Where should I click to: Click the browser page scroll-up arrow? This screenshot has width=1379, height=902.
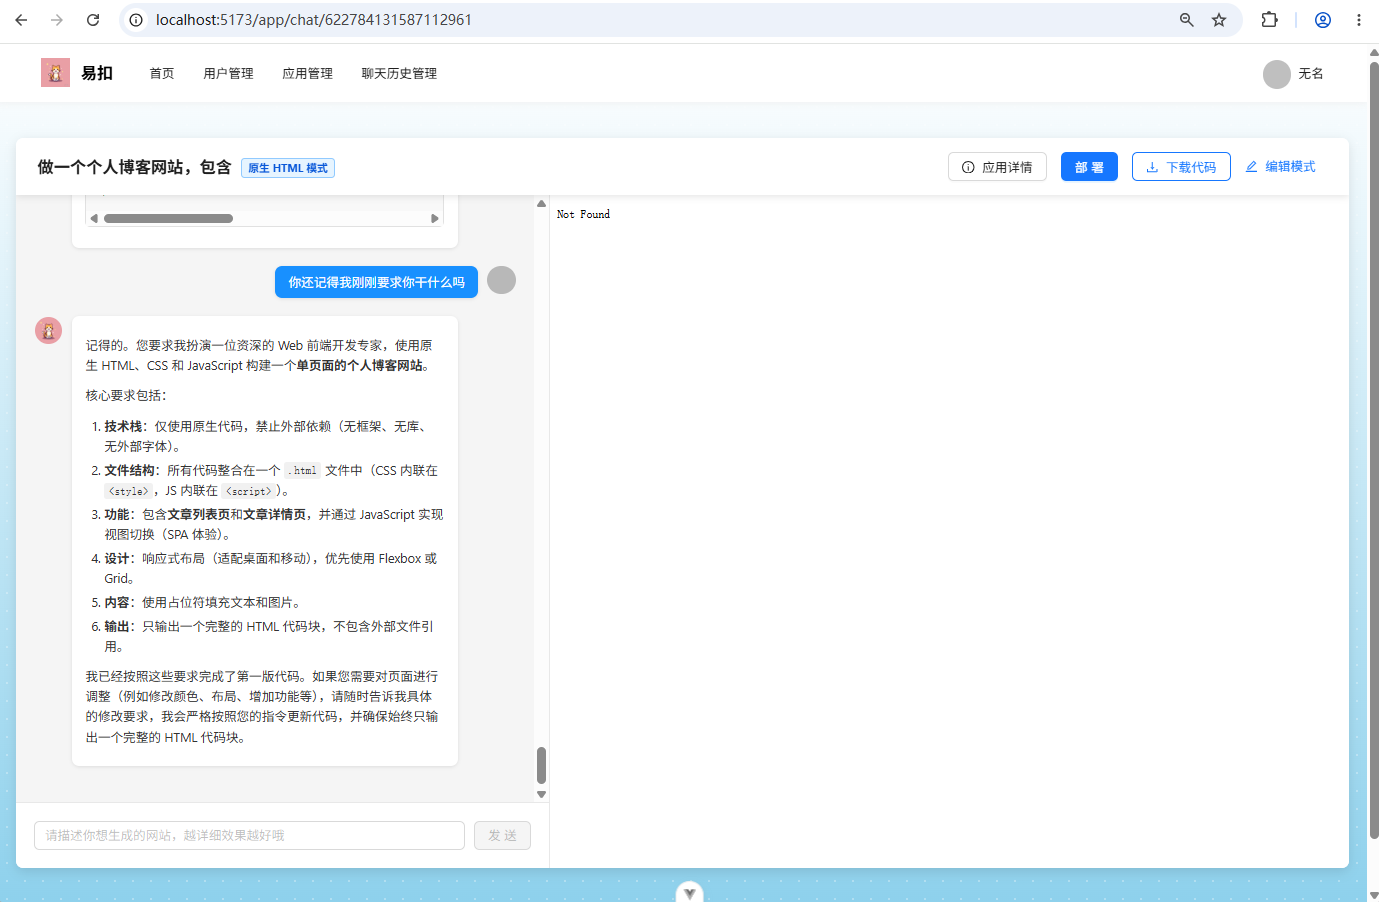coord(1373,51)
